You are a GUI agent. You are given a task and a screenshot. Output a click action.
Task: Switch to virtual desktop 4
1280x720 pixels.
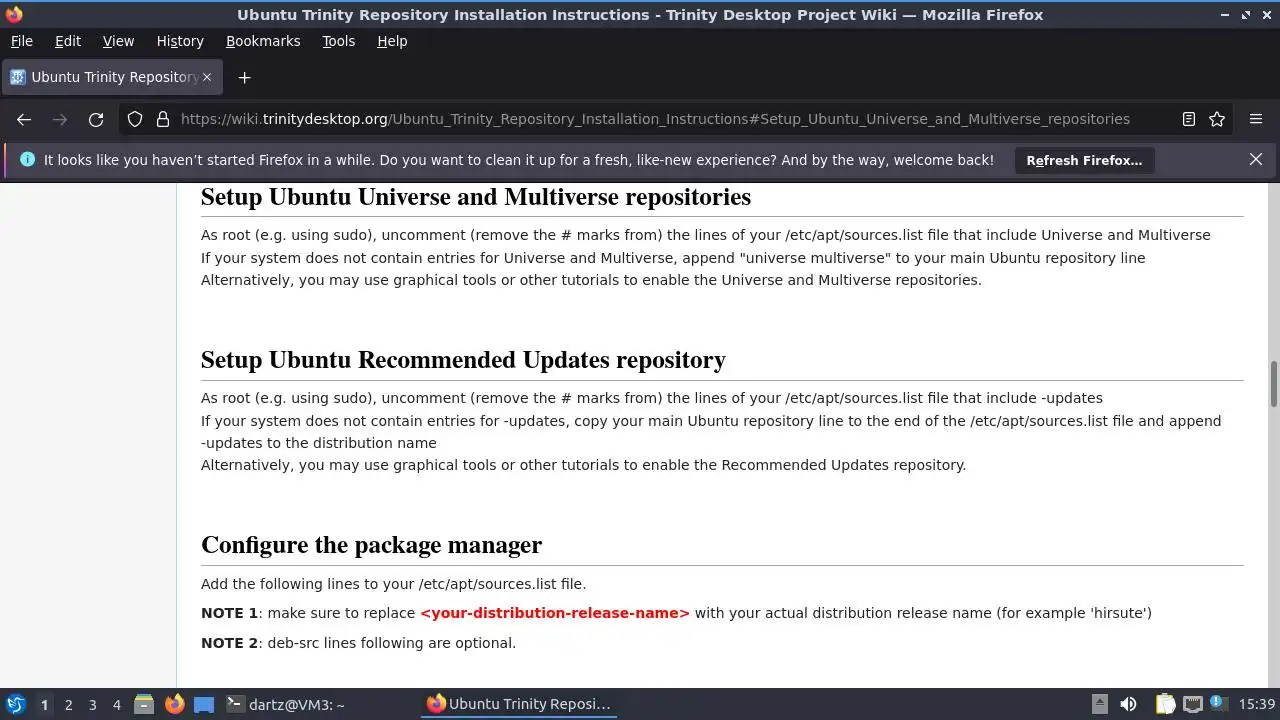pos(116,704)
